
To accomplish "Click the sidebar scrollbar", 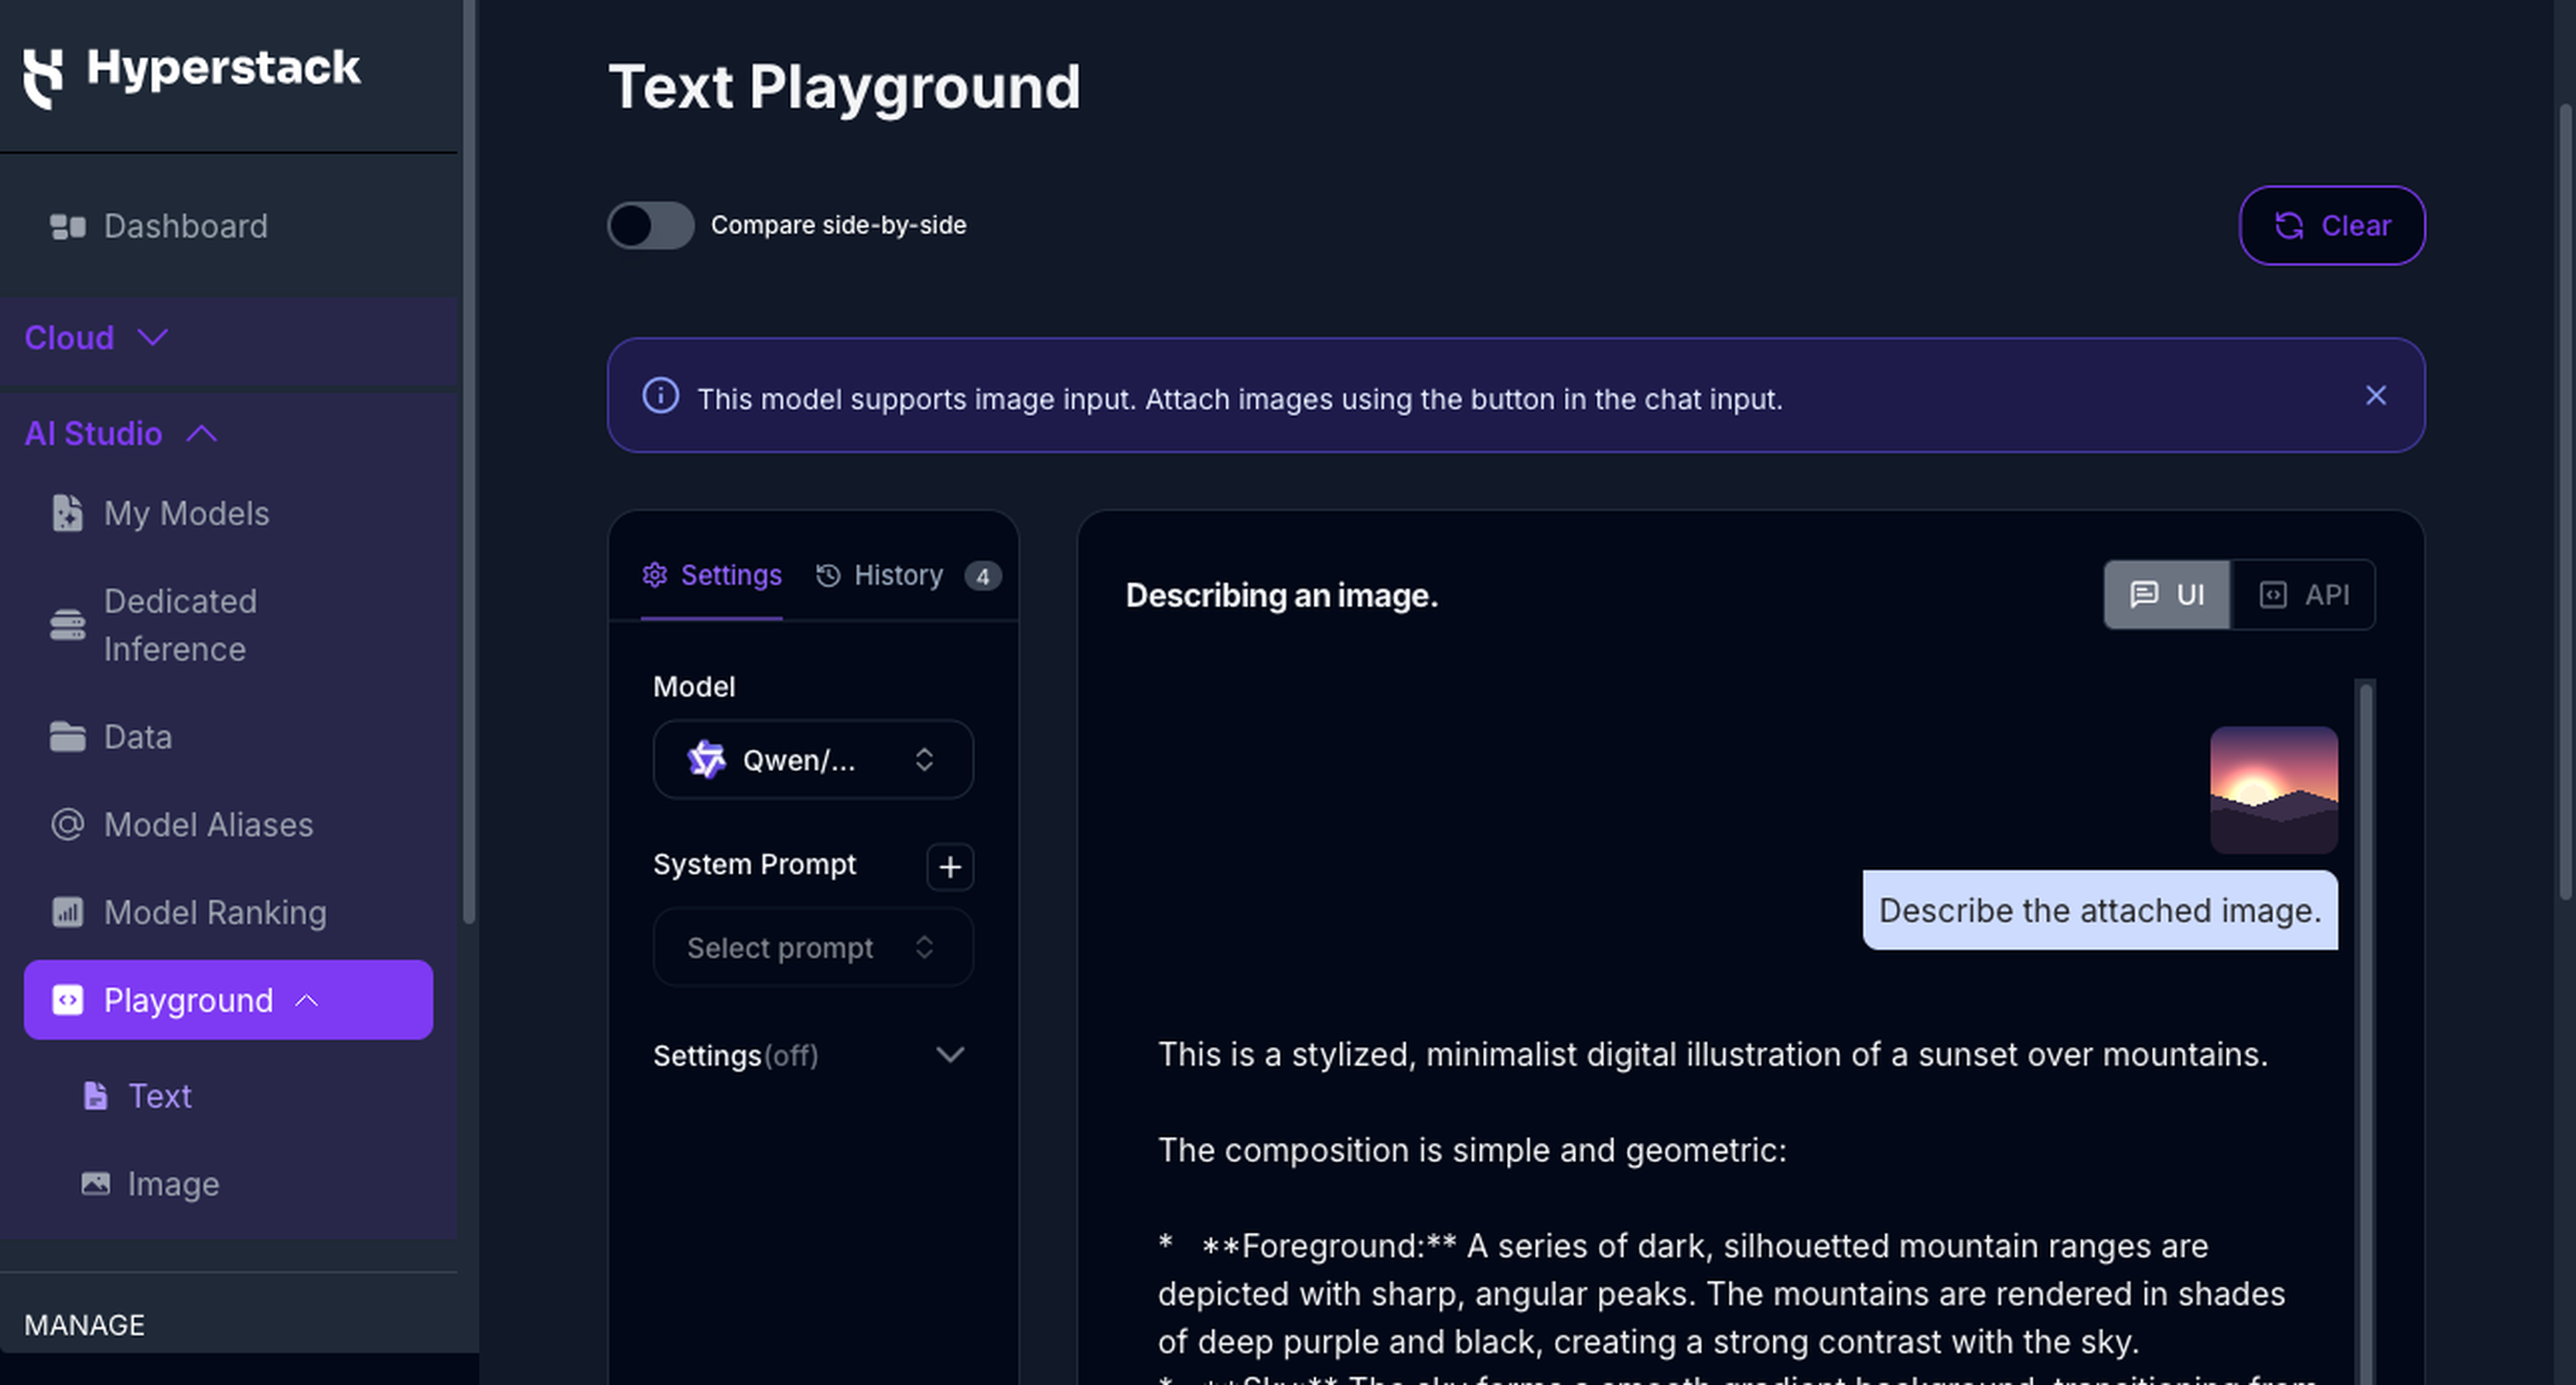I will [469, 460].
